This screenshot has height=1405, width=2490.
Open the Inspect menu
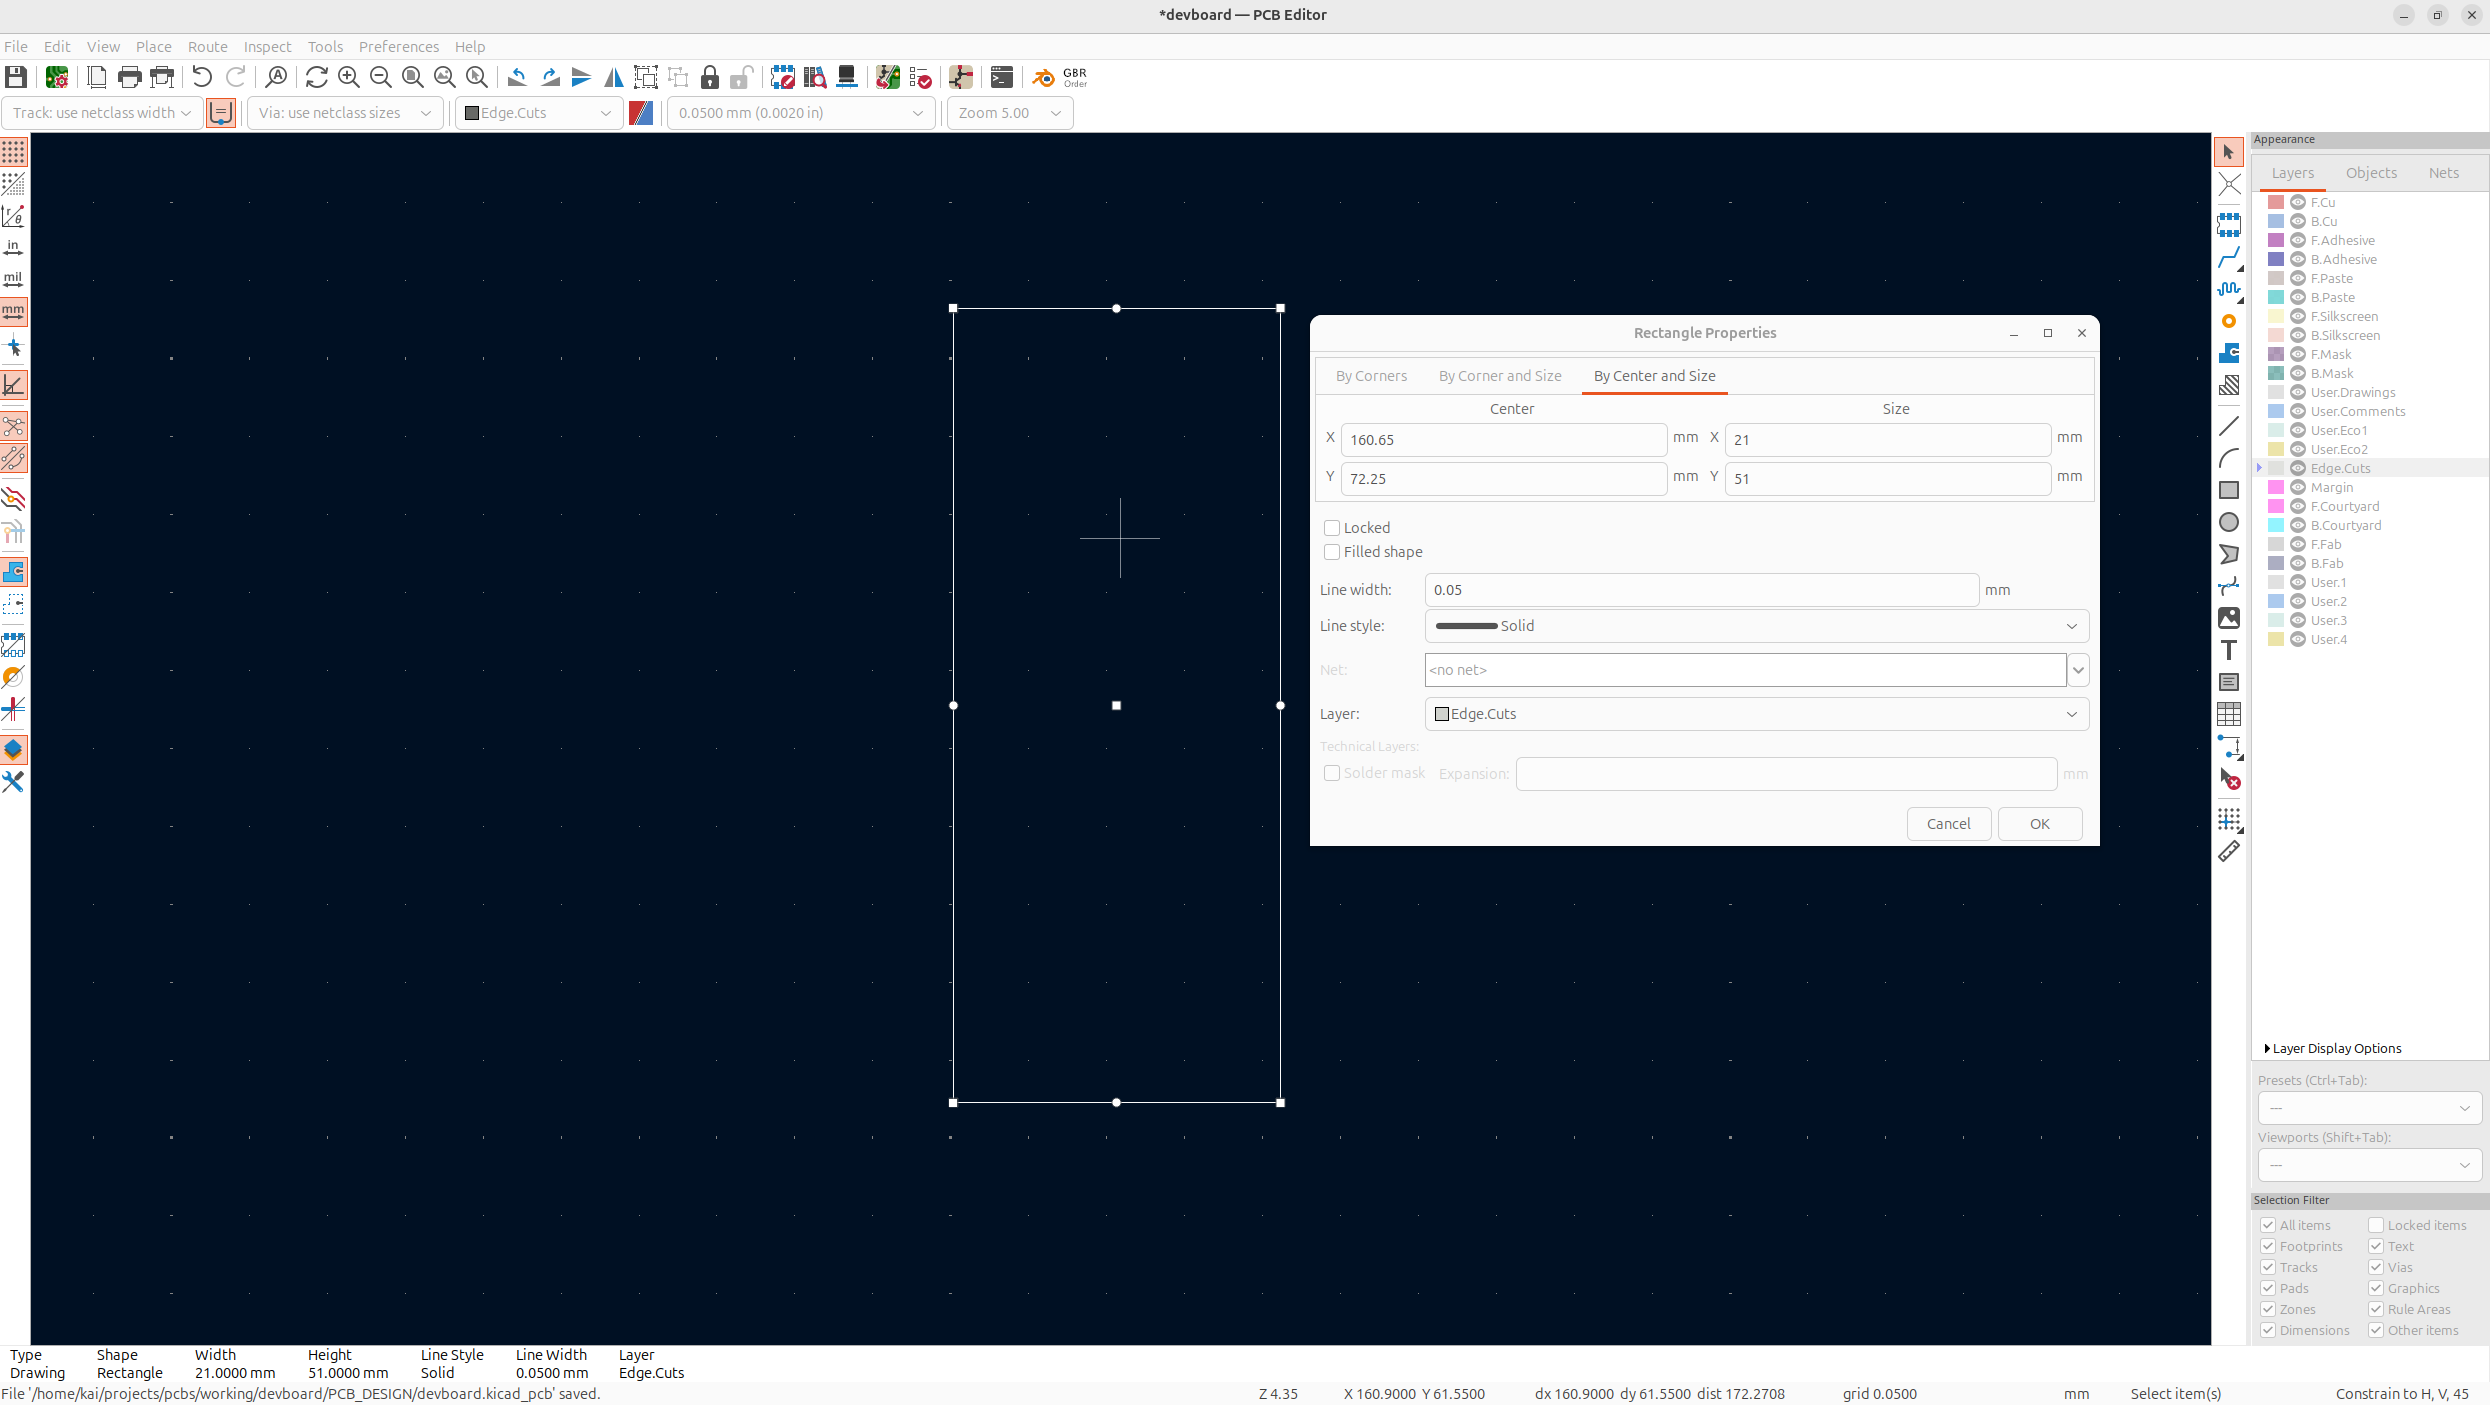click(267, 47)
